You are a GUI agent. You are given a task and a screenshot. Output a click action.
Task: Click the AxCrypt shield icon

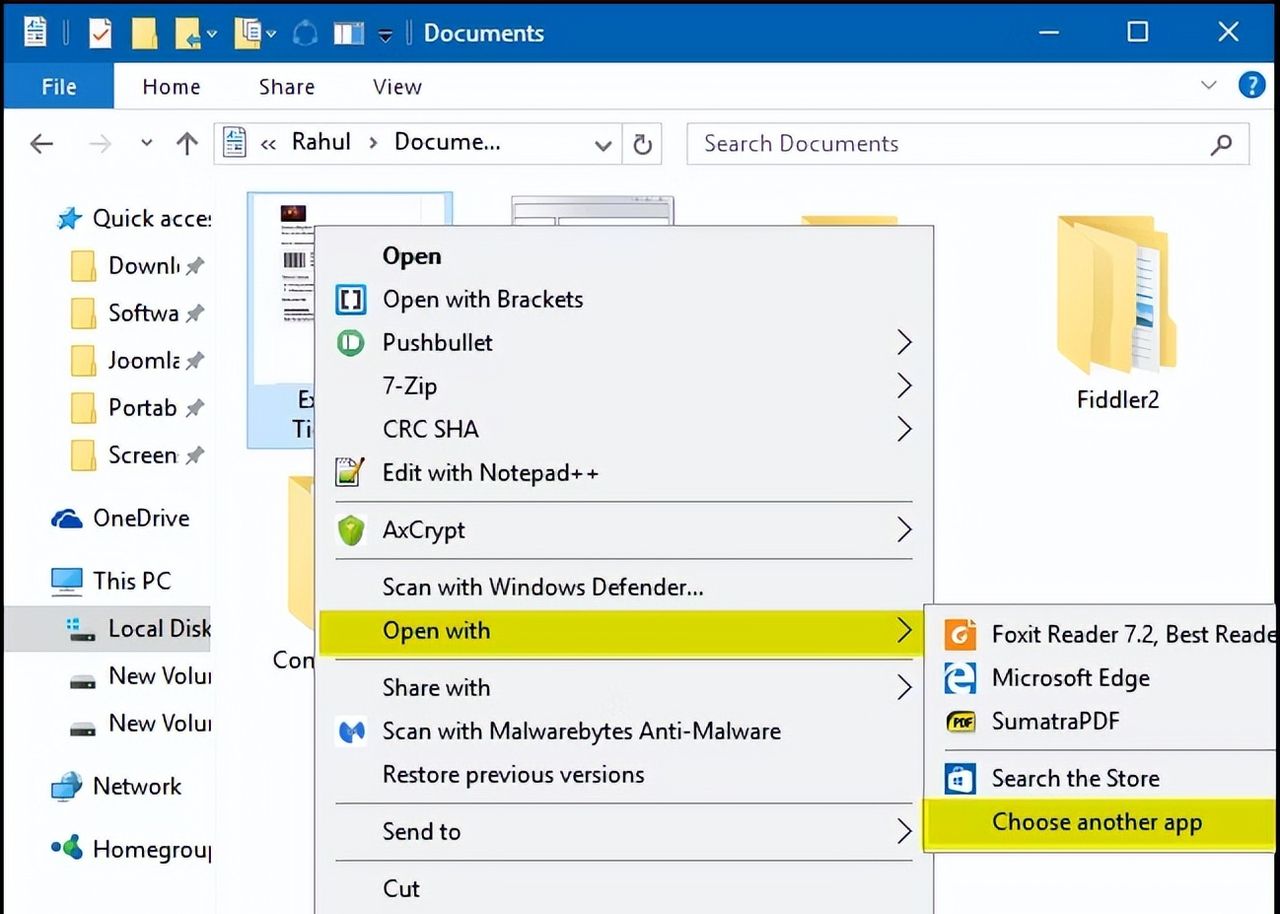point(350,530)
